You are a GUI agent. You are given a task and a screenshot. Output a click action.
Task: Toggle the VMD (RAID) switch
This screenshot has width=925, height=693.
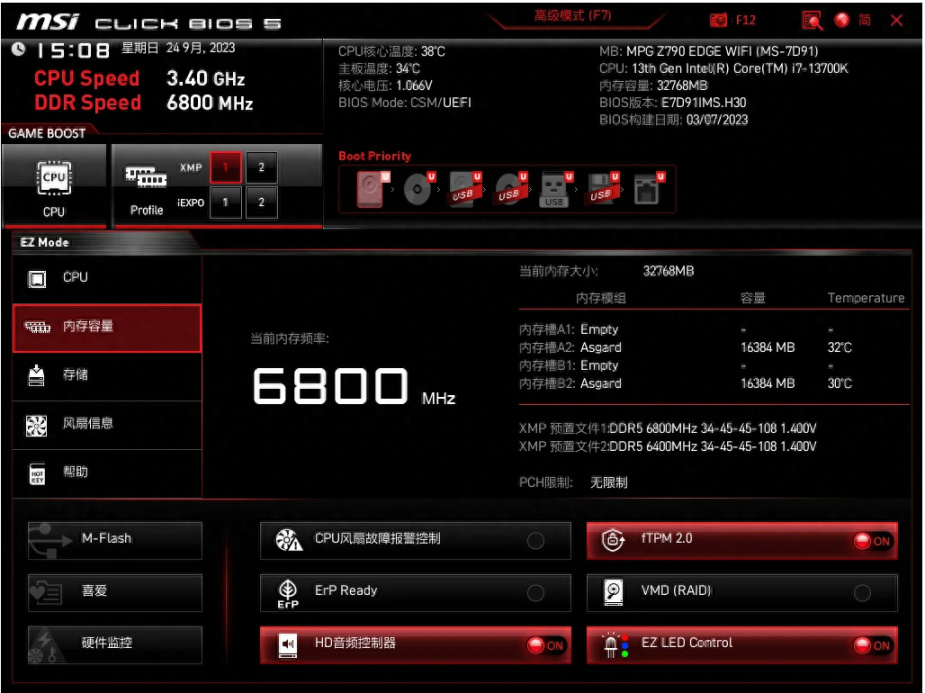(862, 592)
